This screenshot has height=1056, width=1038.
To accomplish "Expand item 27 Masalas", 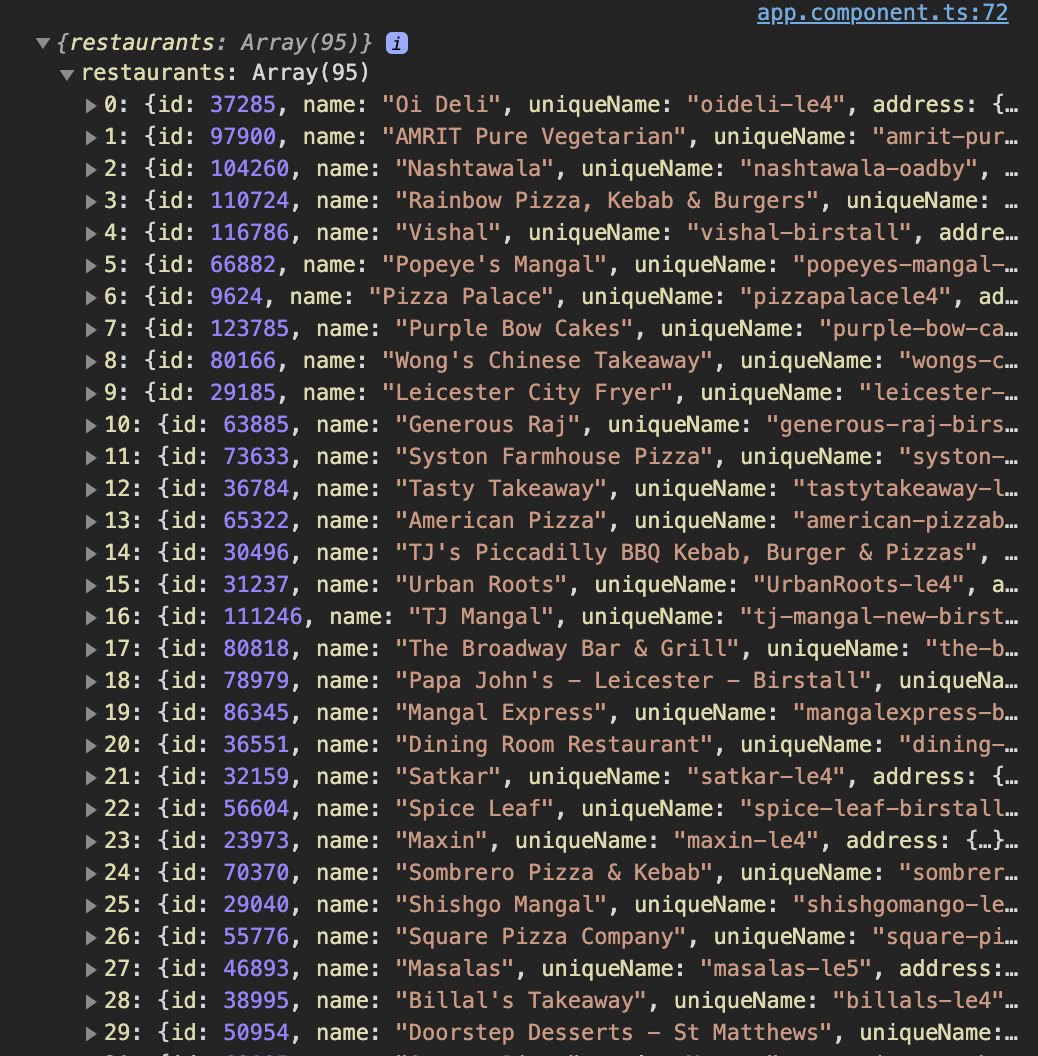I will pos(91,969).
